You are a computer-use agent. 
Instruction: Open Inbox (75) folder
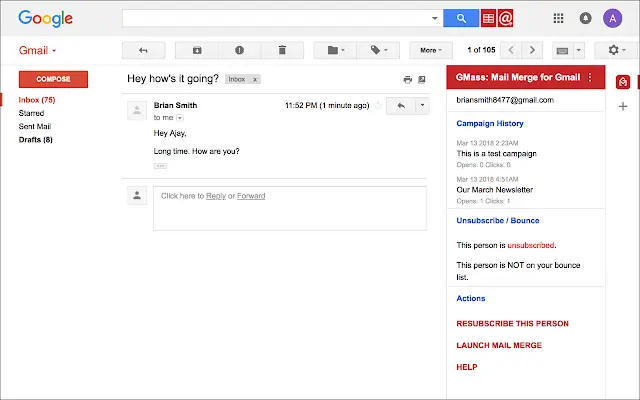tap(37, 100)
